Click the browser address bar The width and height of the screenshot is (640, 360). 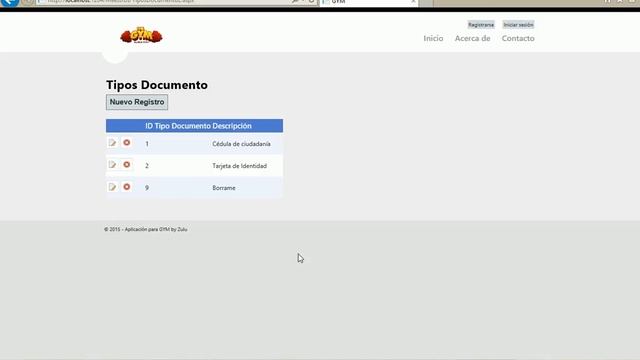[163, 2]
